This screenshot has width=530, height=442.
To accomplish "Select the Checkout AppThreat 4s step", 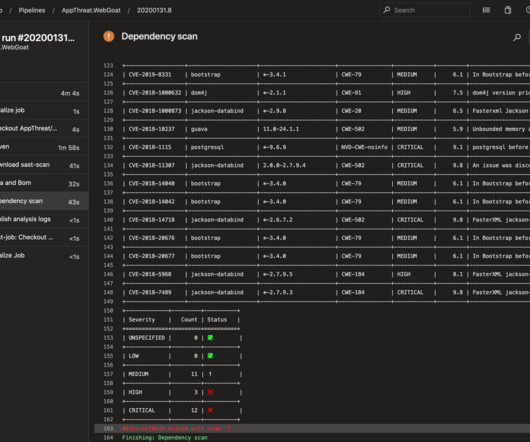I will coord(44,129).
